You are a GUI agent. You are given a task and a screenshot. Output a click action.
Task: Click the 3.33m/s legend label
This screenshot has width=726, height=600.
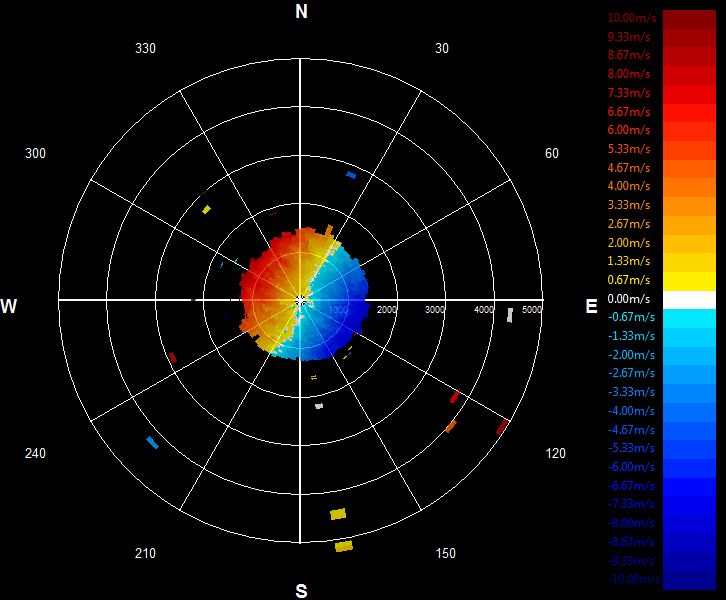click(x=629, y=205)
